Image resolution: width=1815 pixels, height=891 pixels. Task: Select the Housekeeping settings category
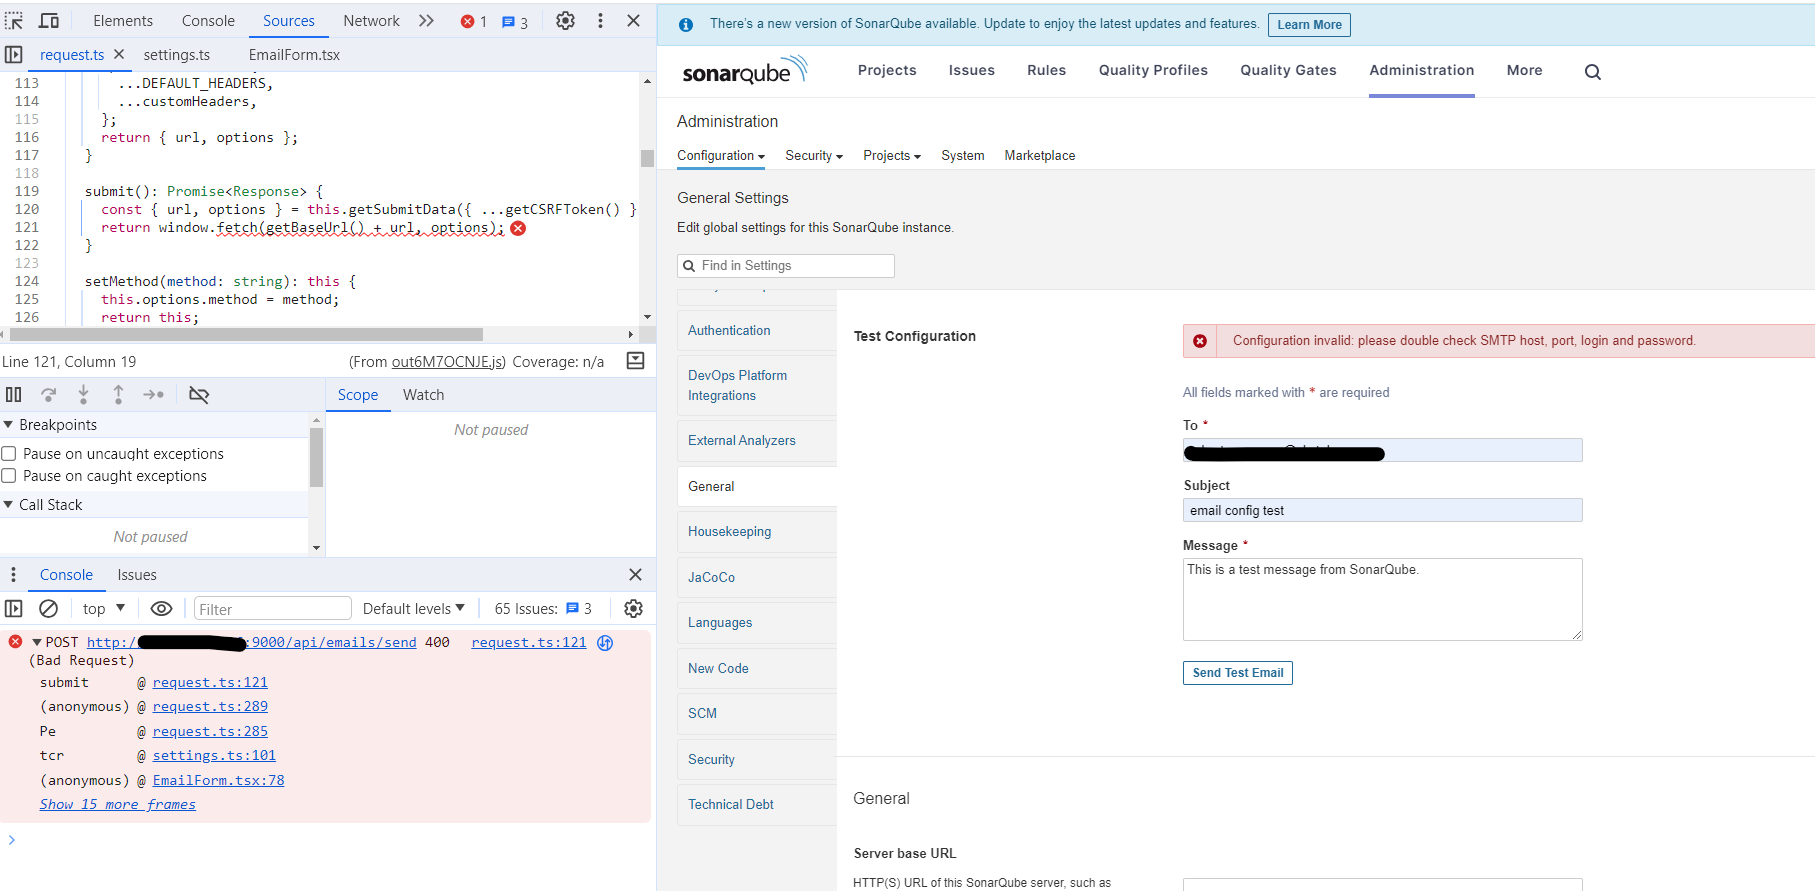click(x=757, y=532)
